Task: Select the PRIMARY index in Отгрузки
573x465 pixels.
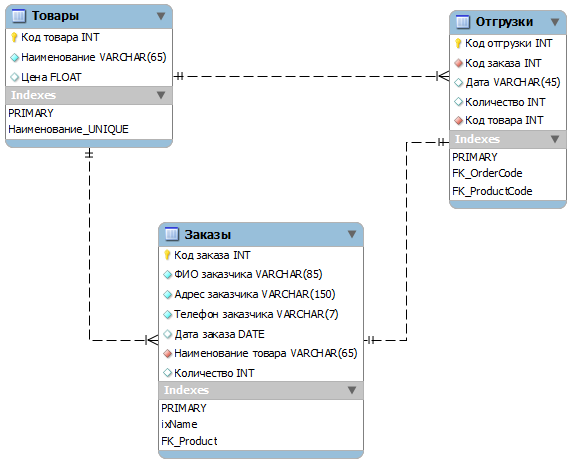Action: click(x=475, y=157)
